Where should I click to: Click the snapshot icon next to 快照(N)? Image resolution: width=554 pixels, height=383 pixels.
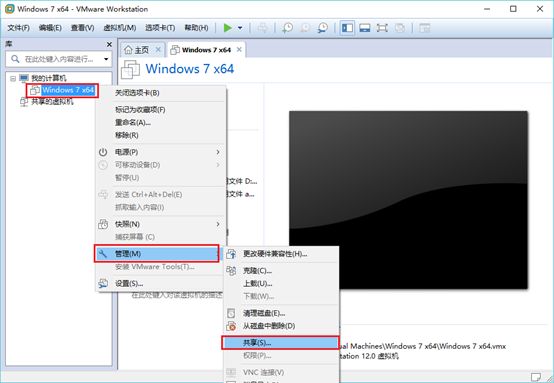(103, 224)
